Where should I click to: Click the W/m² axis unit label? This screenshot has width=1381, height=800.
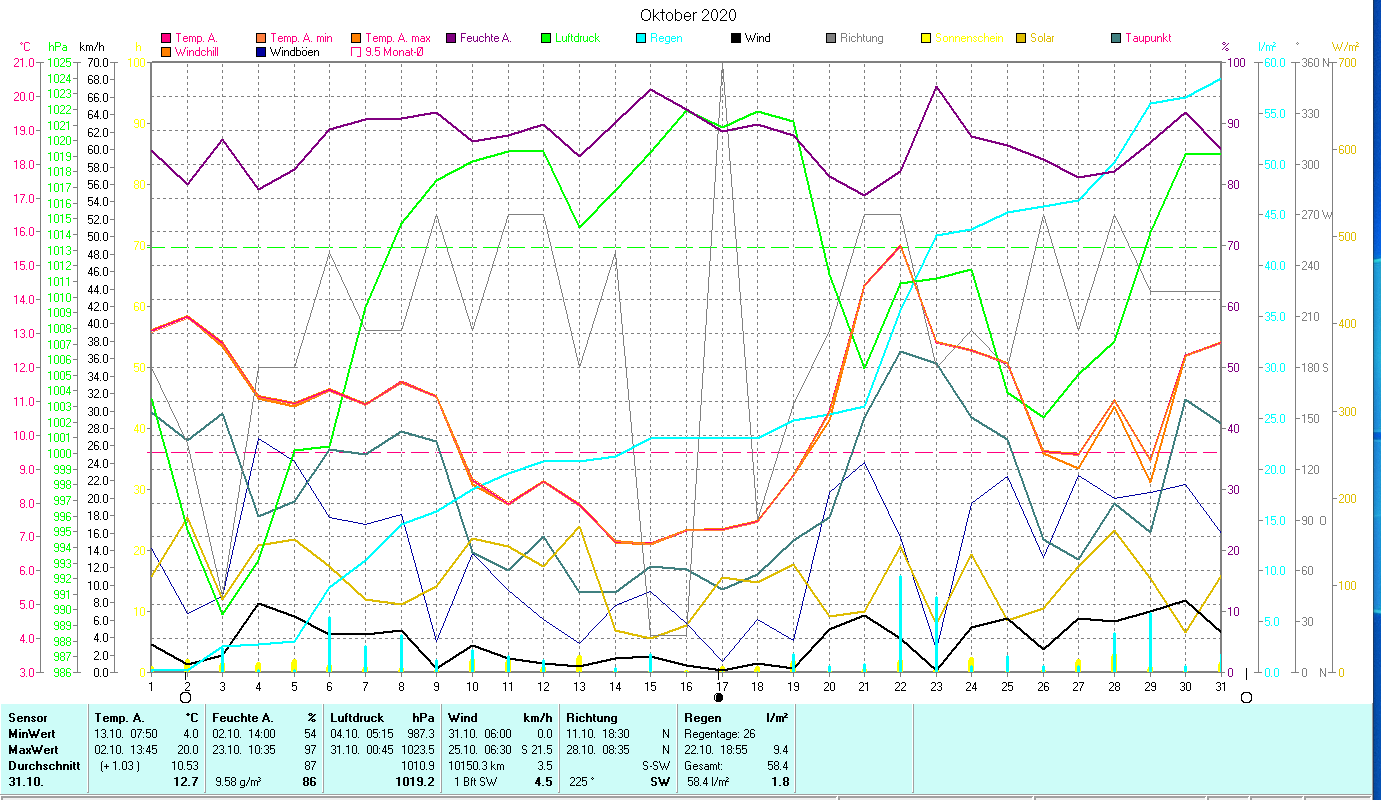(1346, 47)
